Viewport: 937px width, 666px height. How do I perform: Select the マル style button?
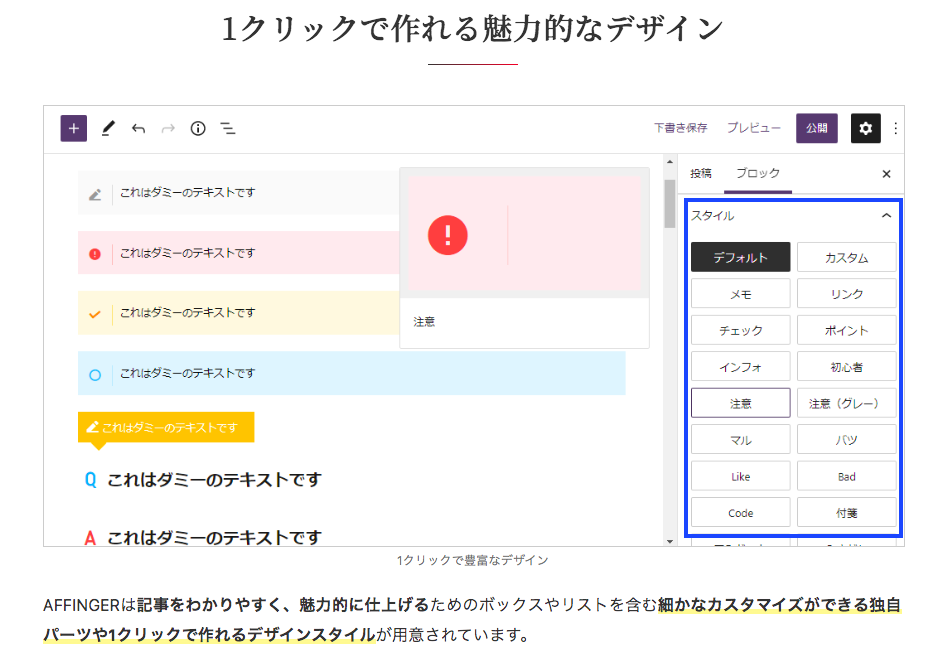tap(740, 440)
